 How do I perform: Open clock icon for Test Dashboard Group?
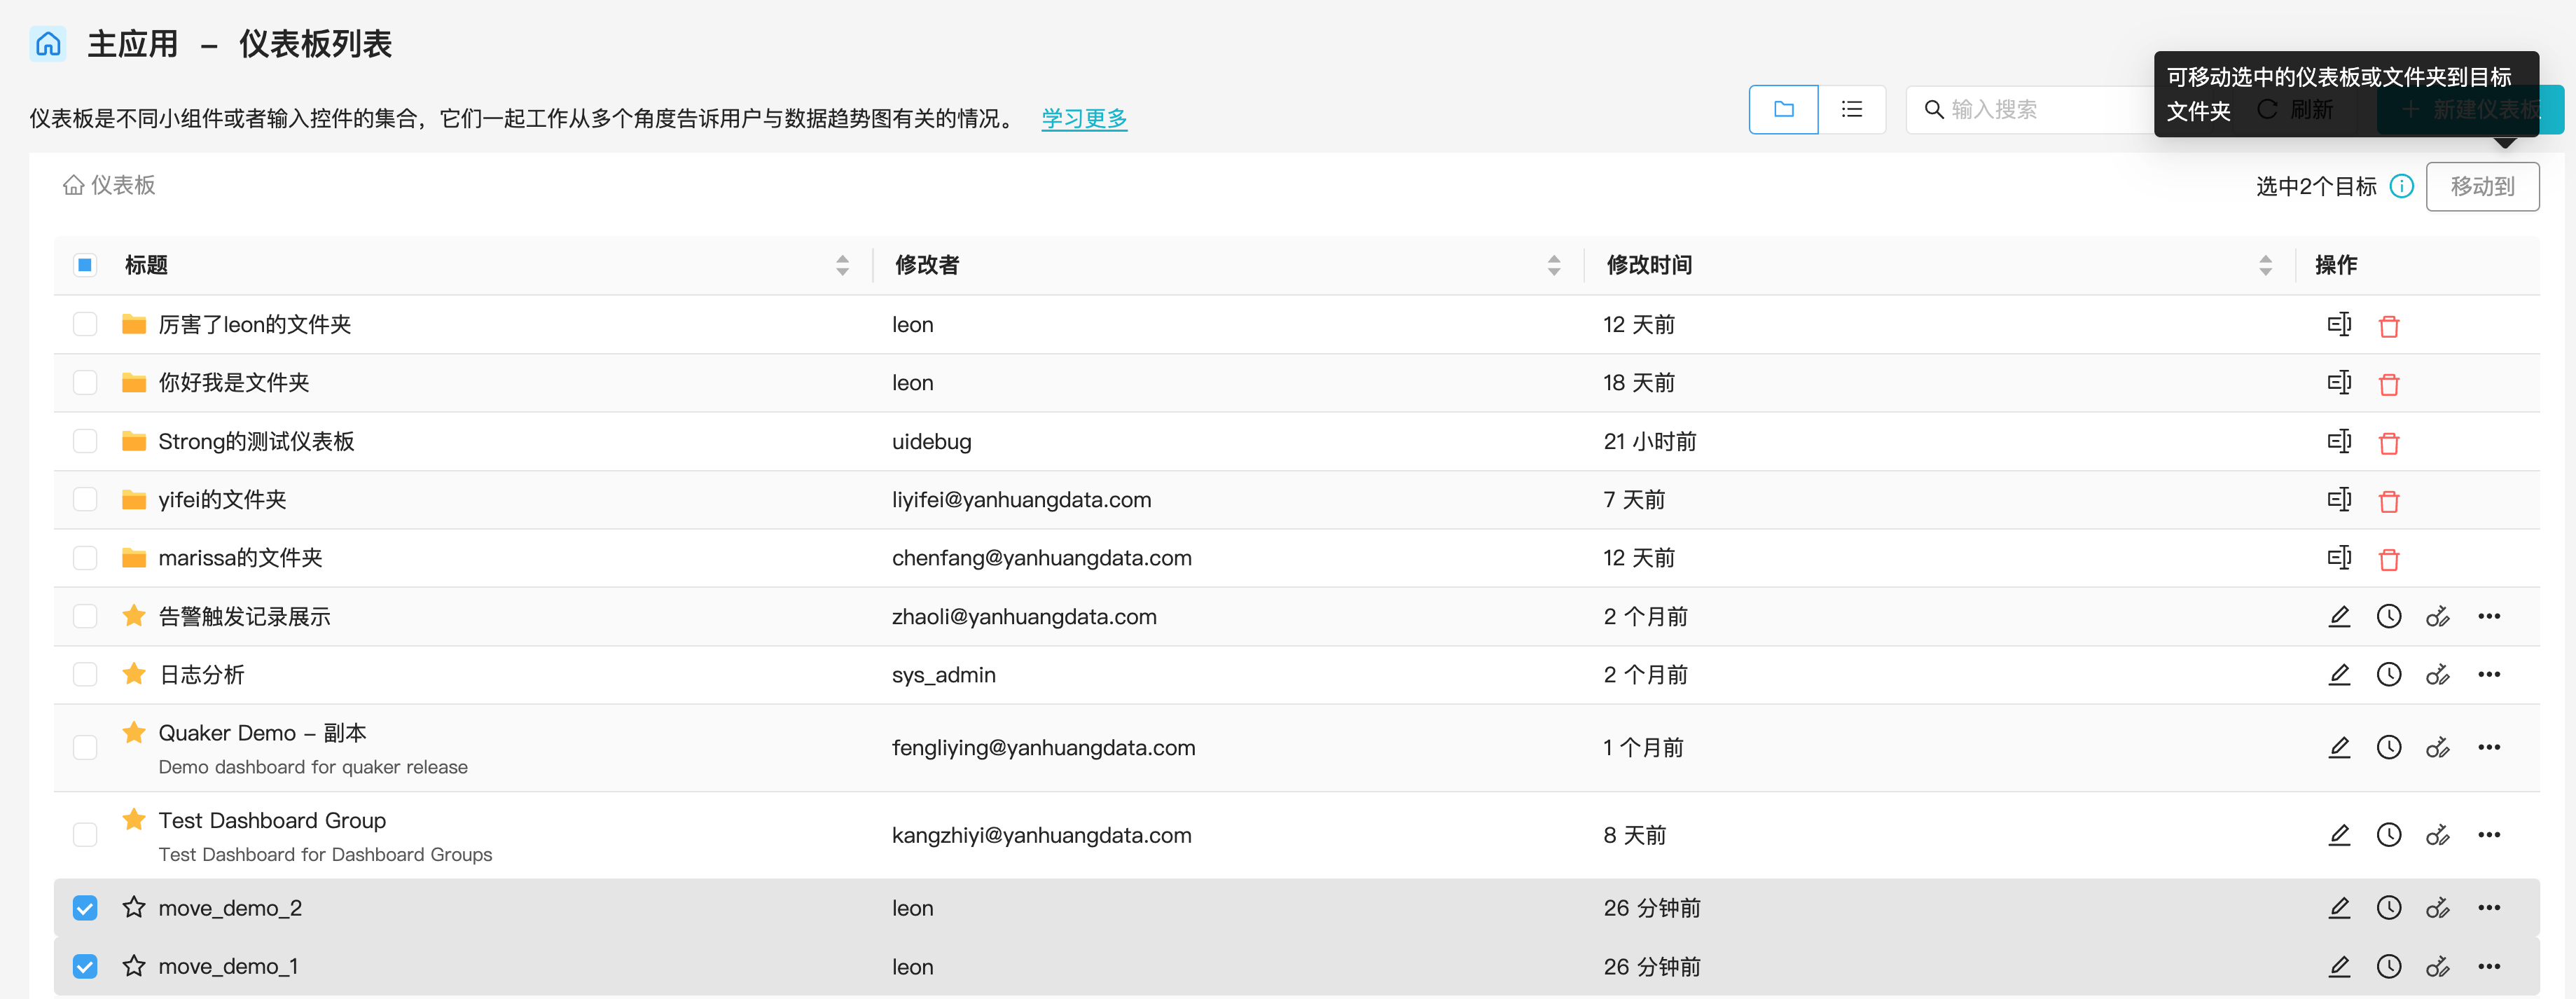pyautogui.click(x=2389, y=835)
